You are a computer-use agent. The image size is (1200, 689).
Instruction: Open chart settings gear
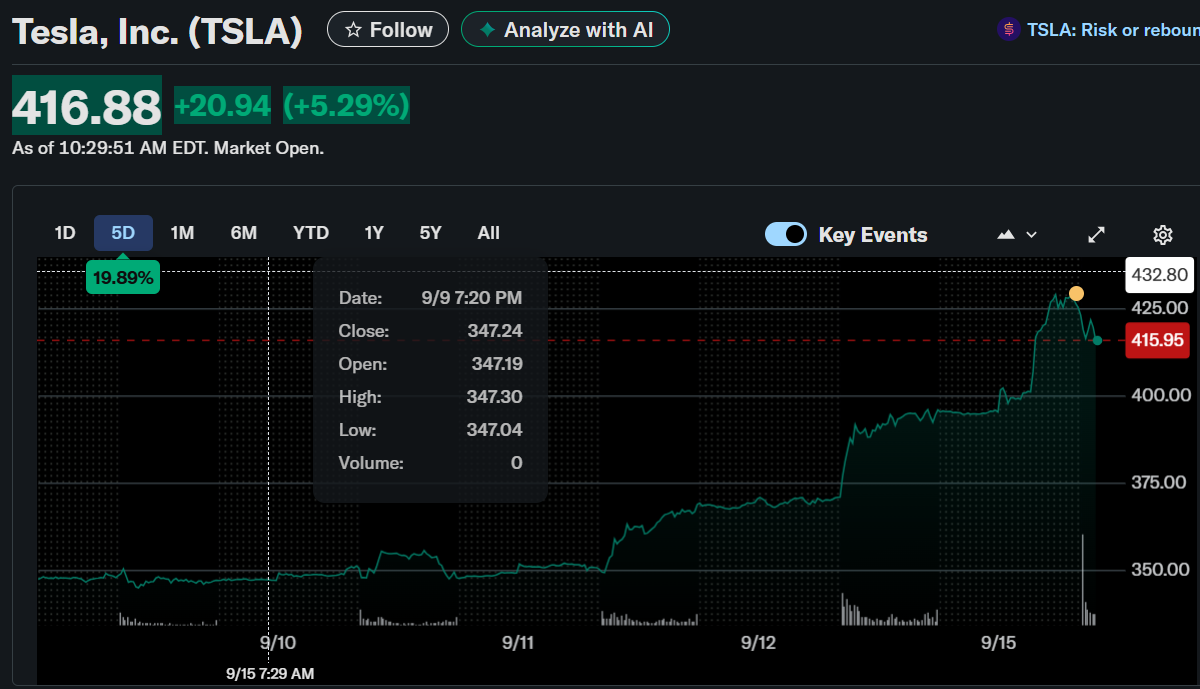[1162, 235]
